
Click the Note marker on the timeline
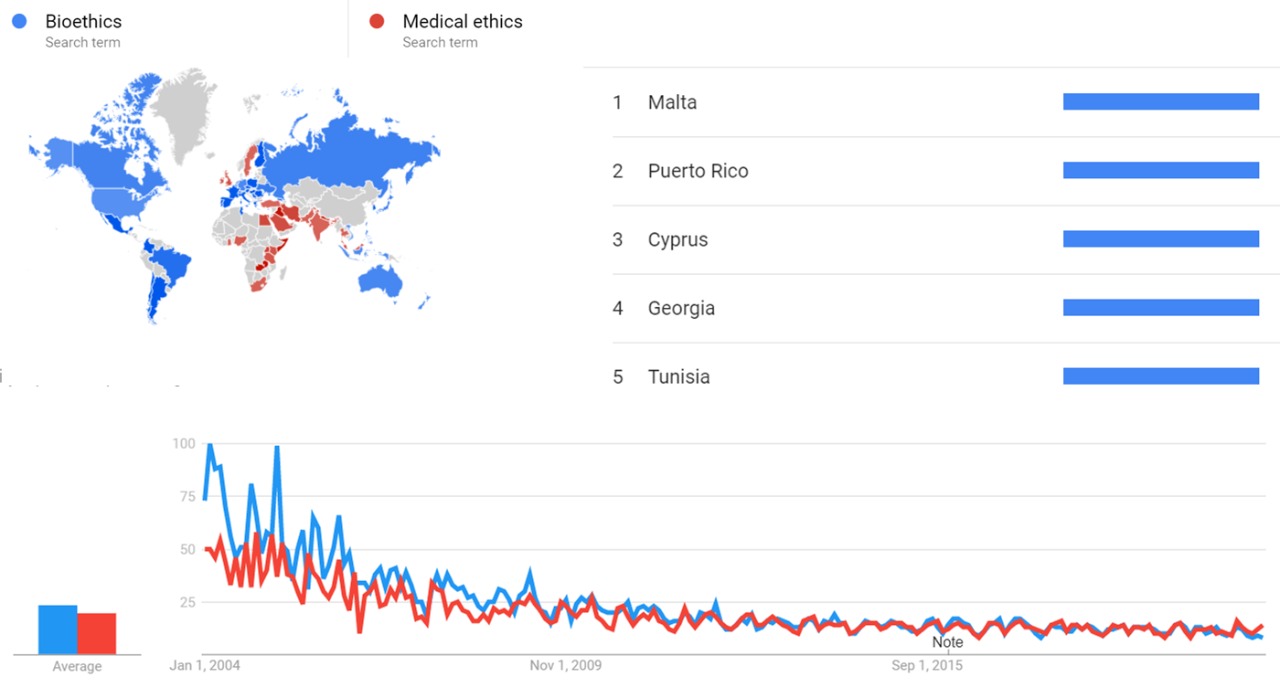(x=947, y=642)
